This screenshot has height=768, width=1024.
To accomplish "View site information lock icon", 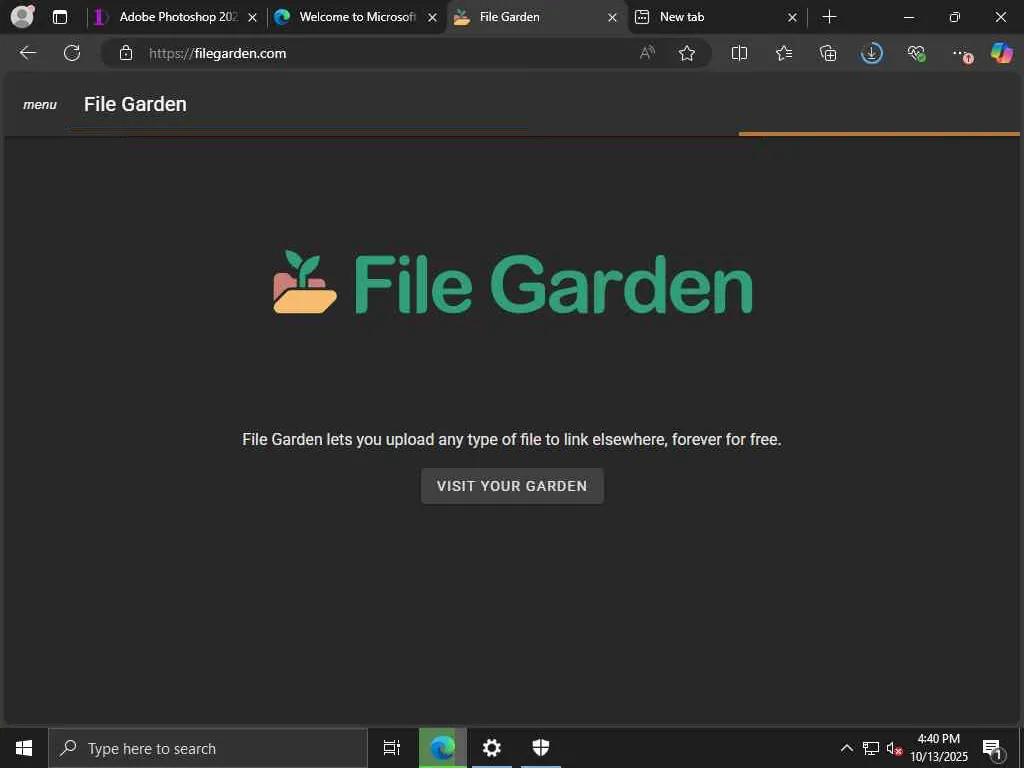I will pos(126,53).
